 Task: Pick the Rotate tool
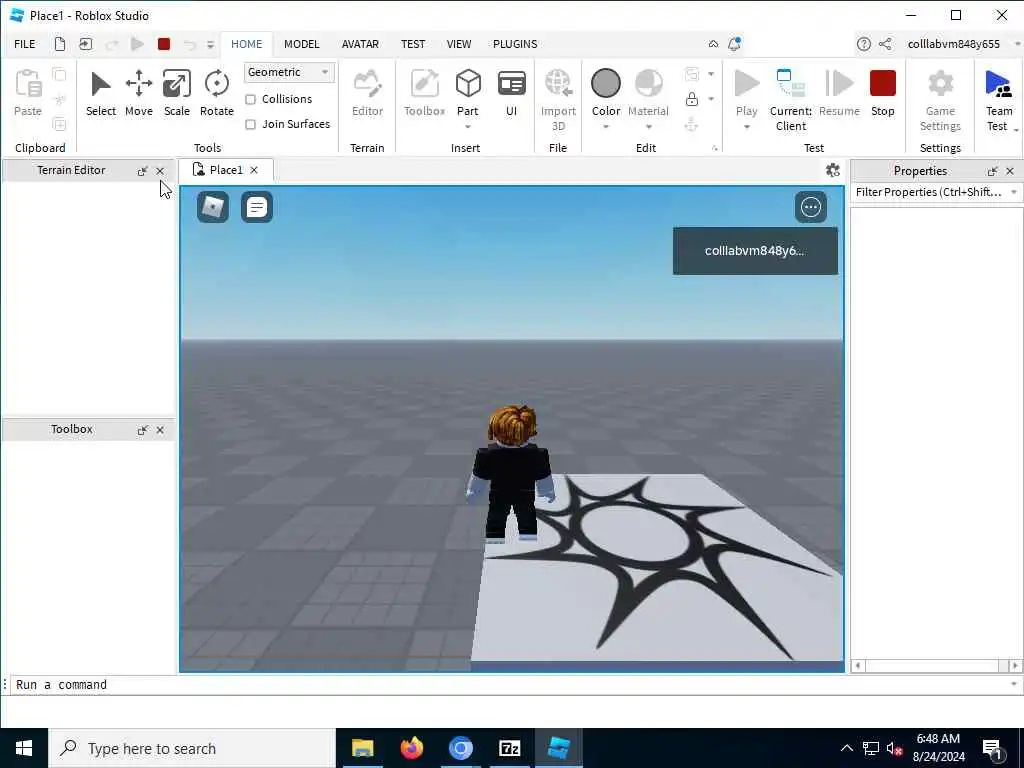point(217,93)
